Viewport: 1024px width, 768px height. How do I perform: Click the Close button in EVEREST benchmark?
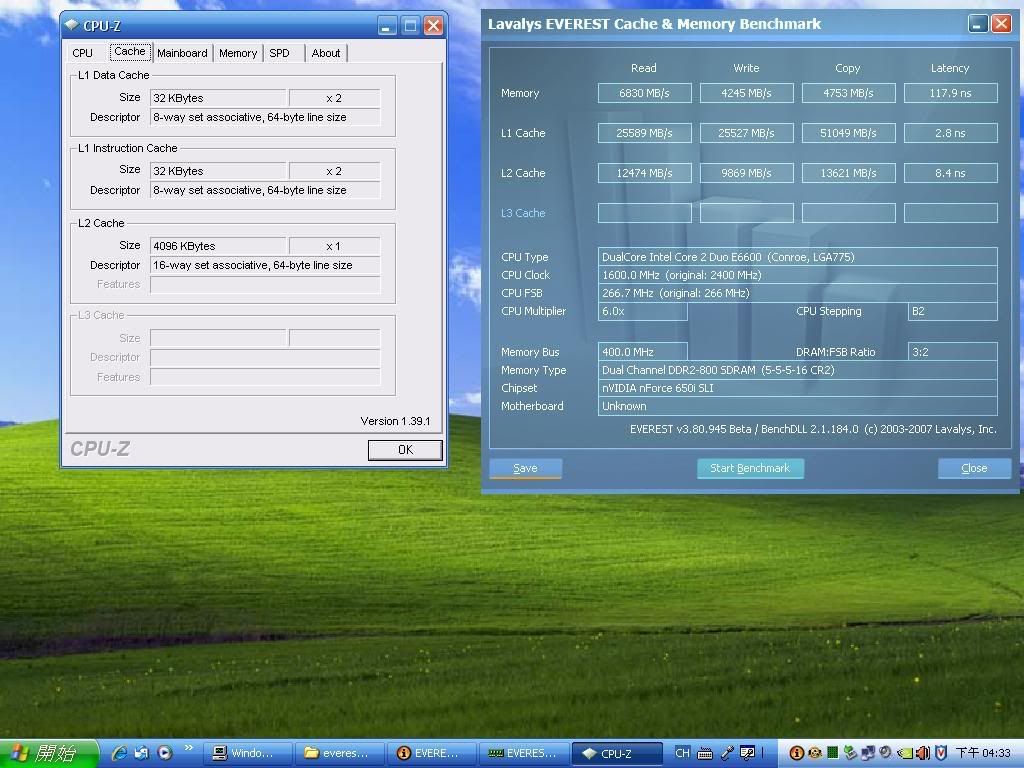pyautogui.click(x=974, y=468)
